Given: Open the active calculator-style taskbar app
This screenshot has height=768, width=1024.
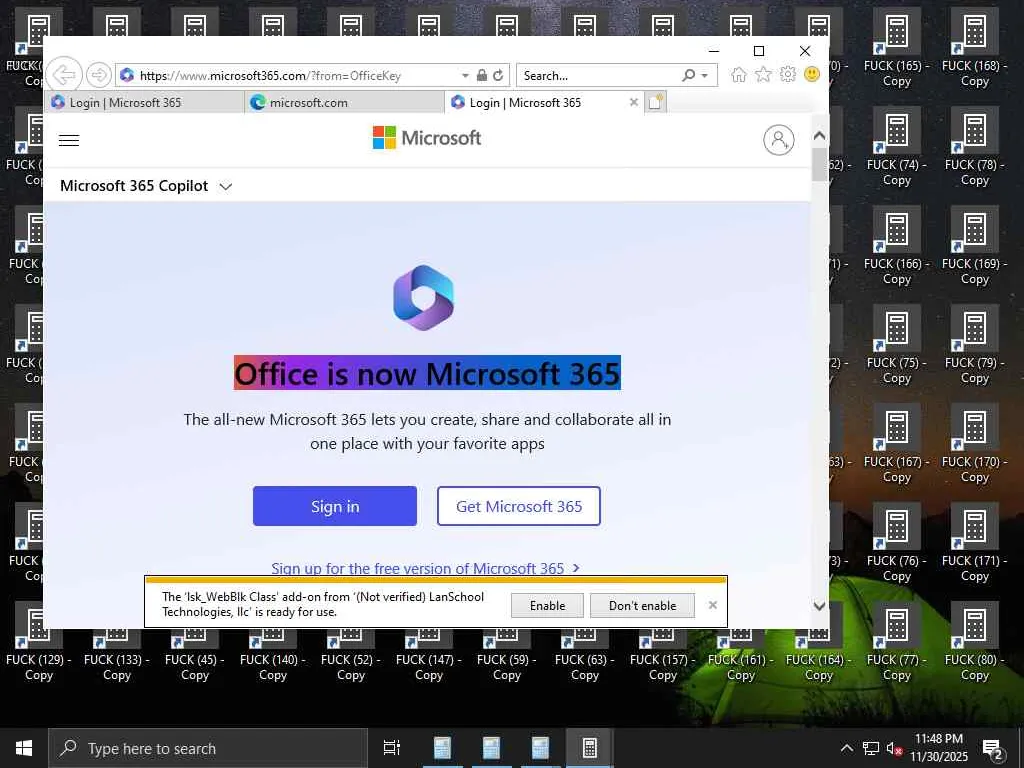Looking at the screenshot, I should tap(589, 748).
